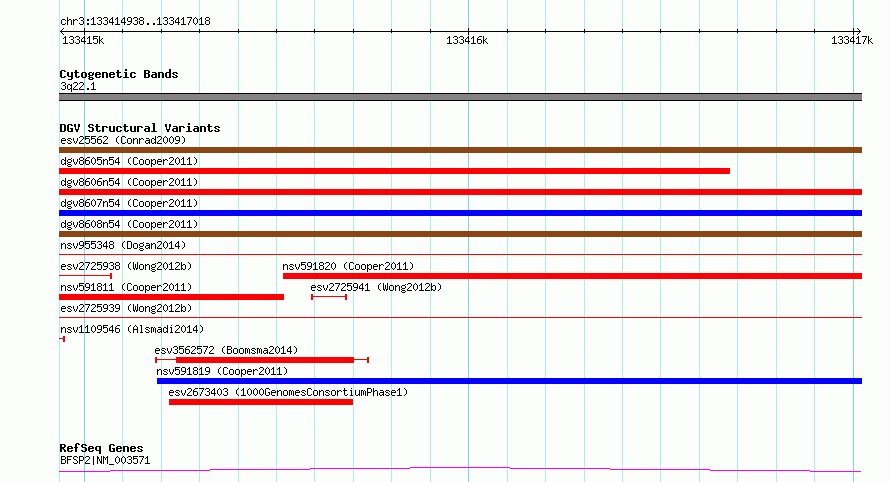890x482 pixels.
Task: Click the esv2725938 (Wong2012b) short feature
Action: pos(86,275)
